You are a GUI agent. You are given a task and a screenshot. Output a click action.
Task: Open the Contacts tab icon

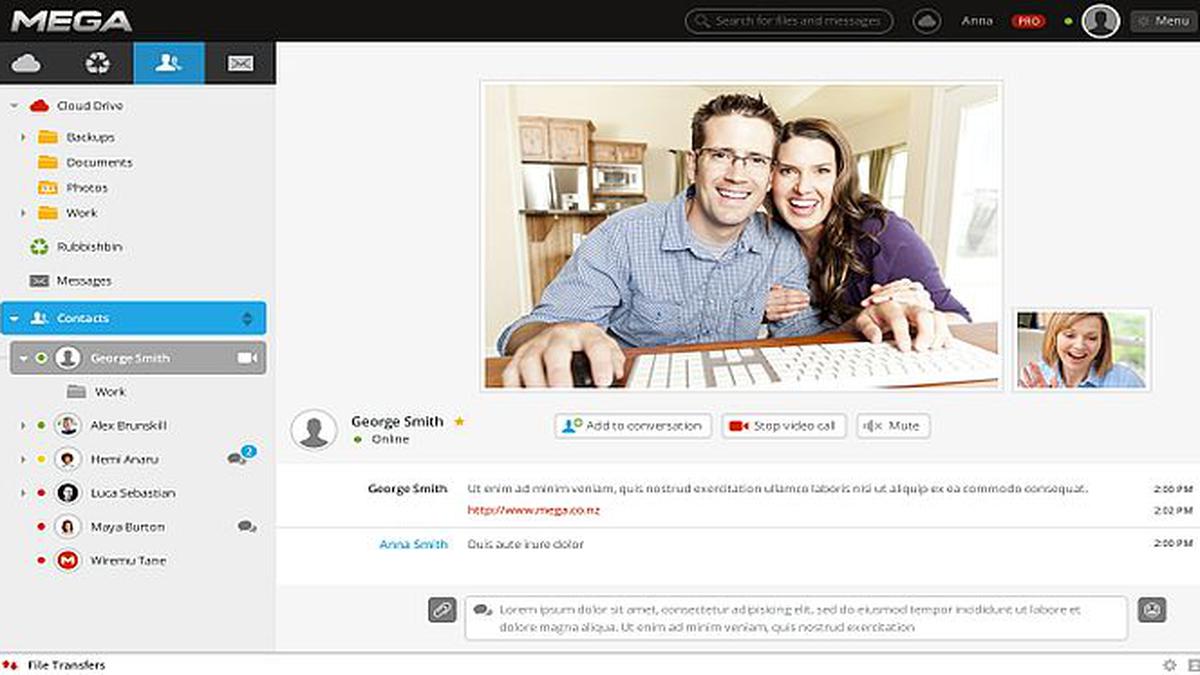coord(169,62)
